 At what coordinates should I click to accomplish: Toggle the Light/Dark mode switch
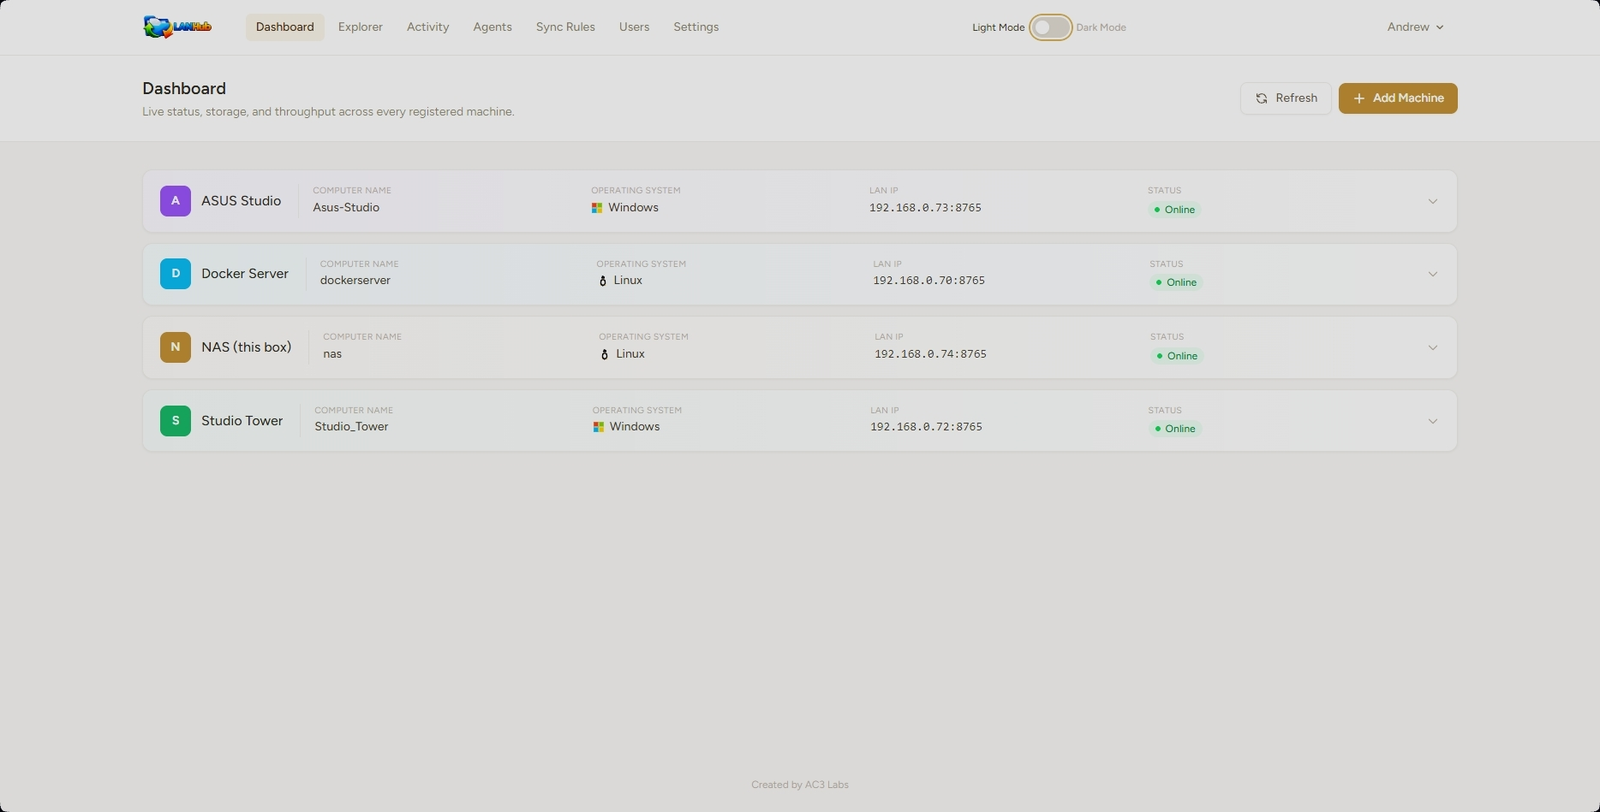coord(1050,27)
